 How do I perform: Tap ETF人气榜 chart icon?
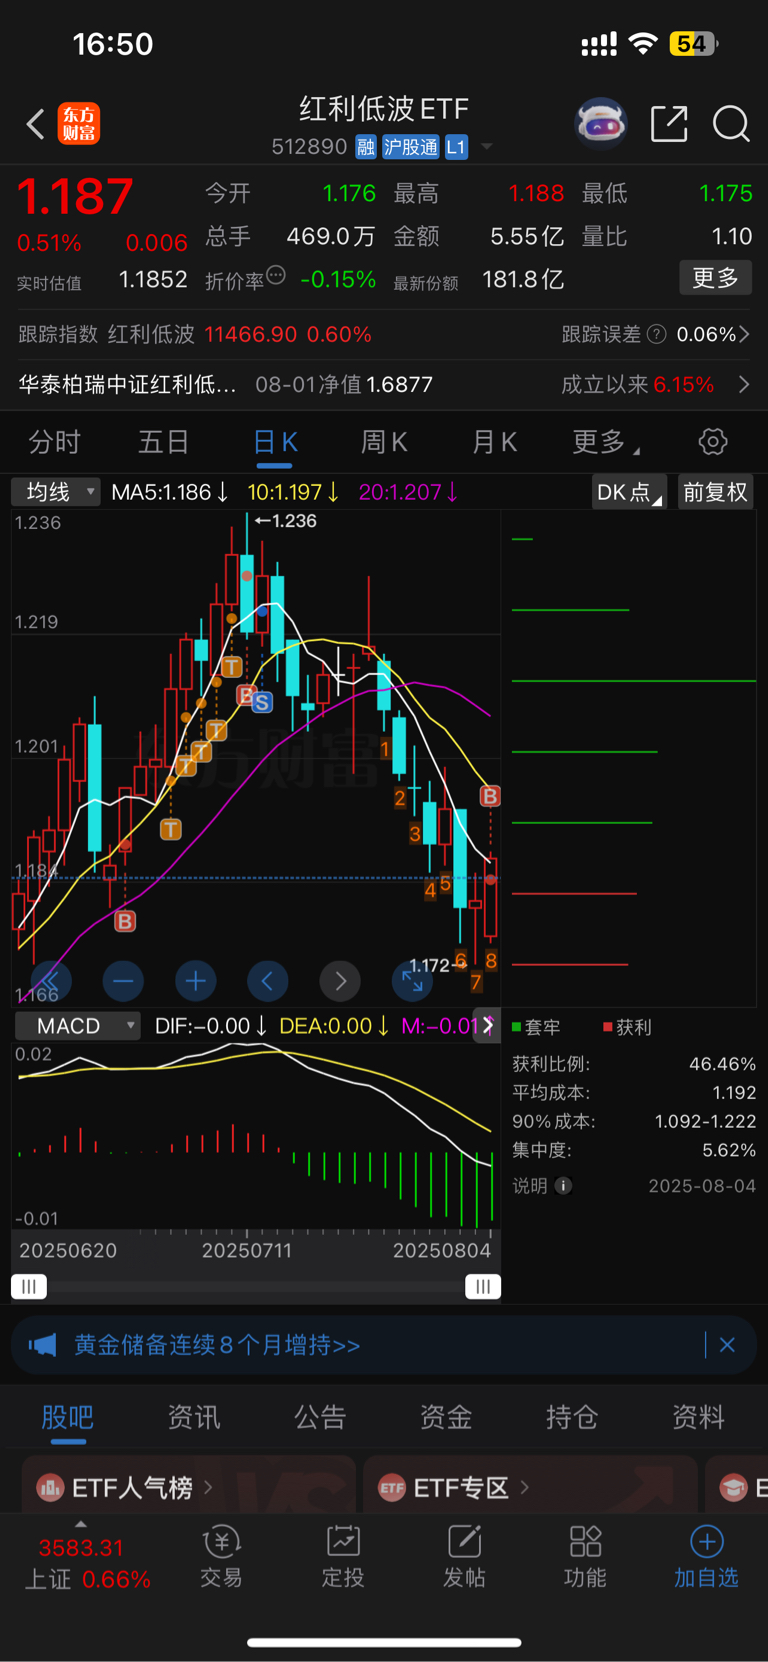click(x=50, y=1488)
